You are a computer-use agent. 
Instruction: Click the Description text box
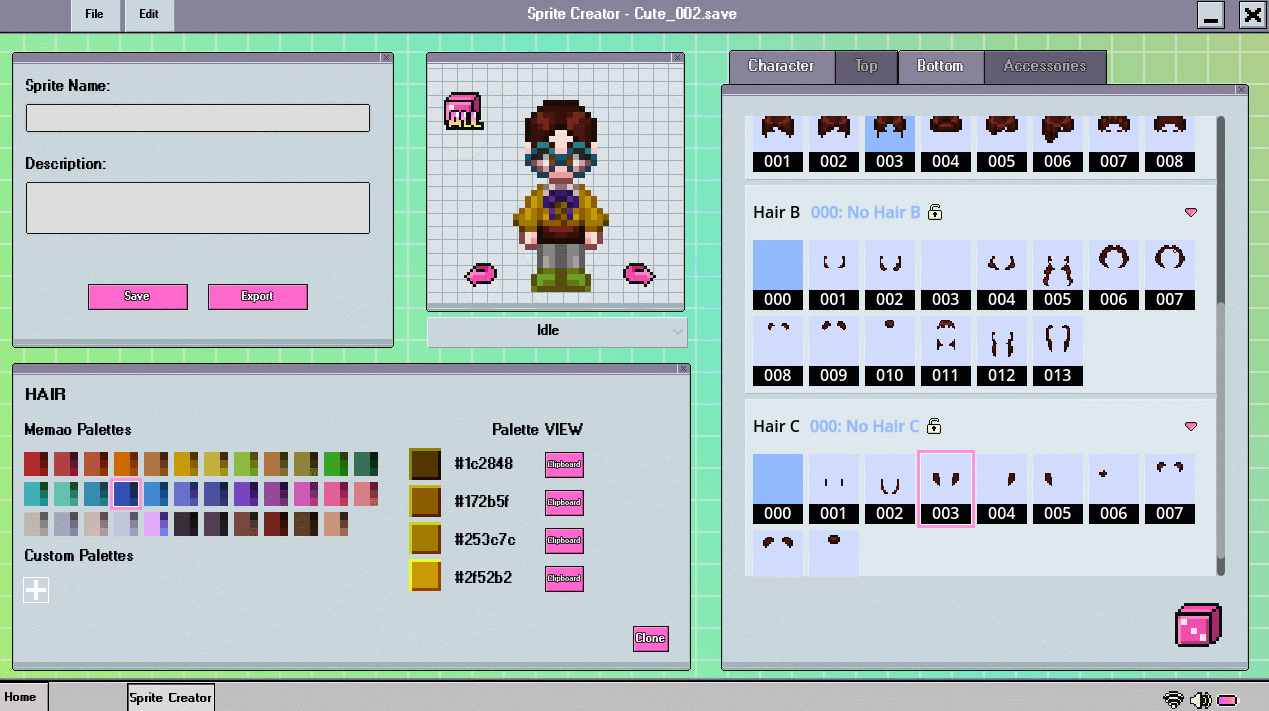(x=198, y=208)
